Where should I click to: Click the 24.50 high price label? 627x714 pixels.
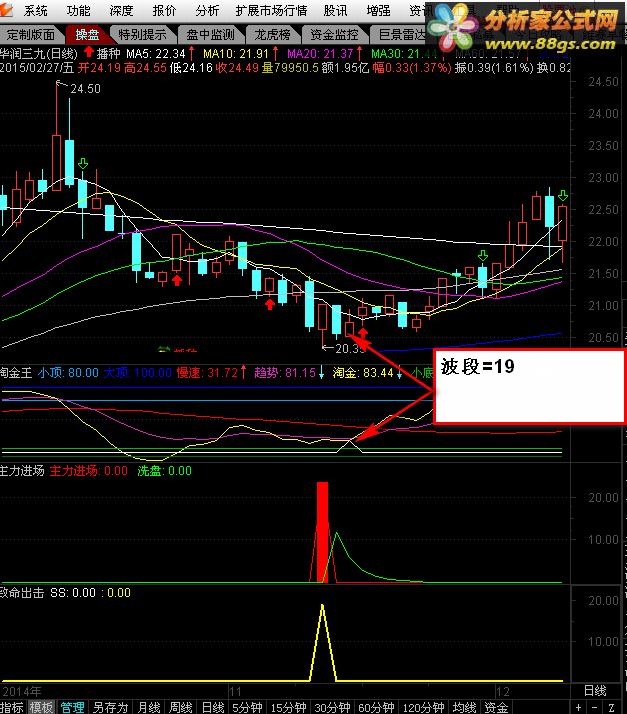[86, 89]
